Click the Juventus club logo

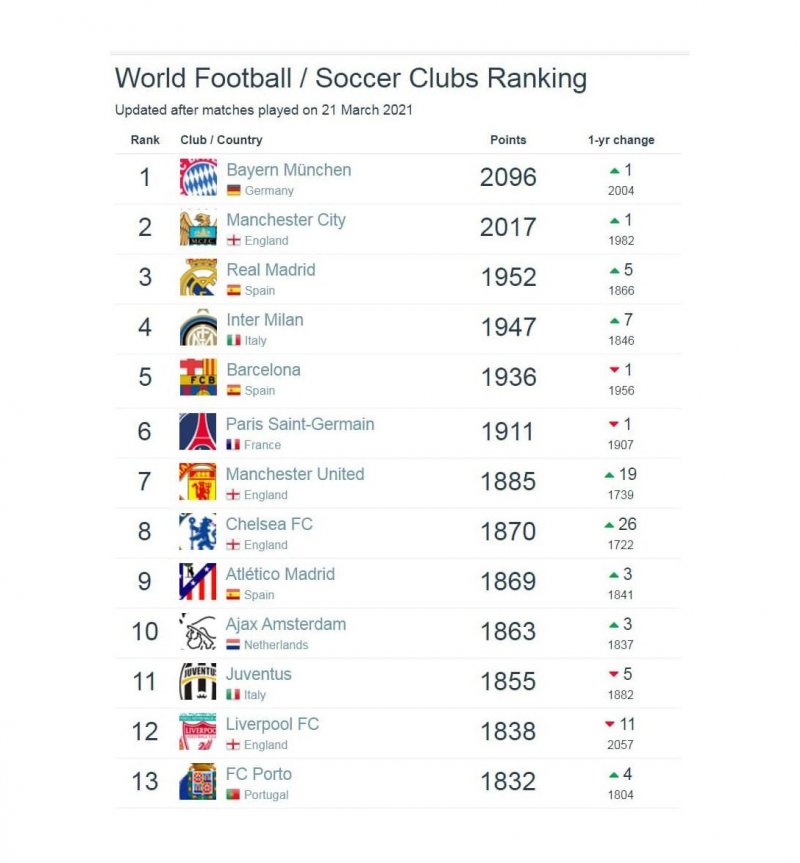[x=198, y=682]
